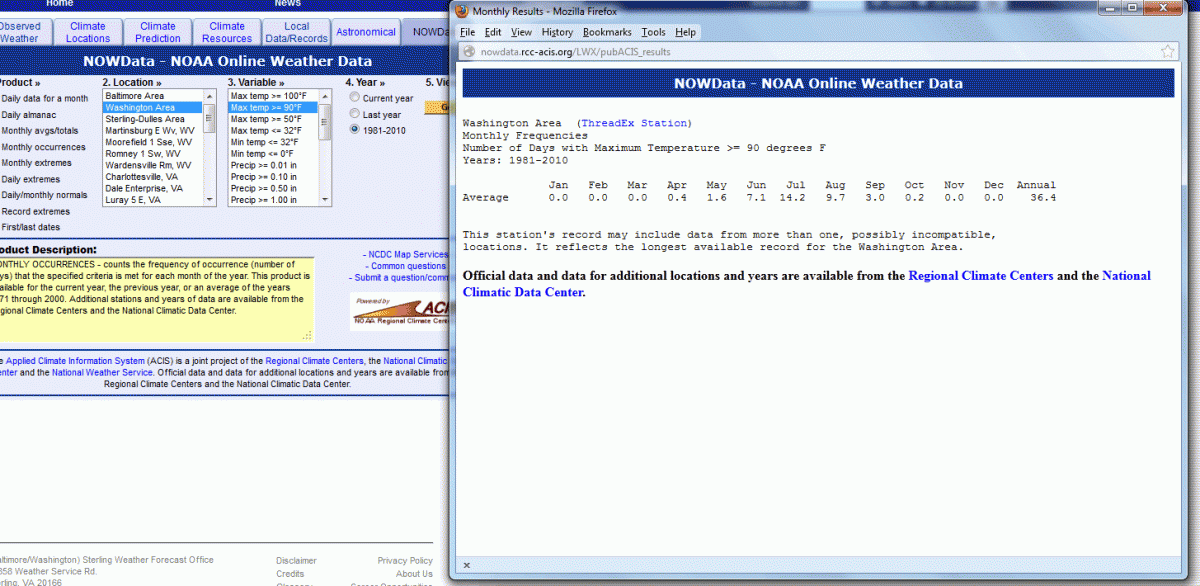This screenshot has height=586, width=1200.
Task: Choose the Monthly occurrences product
Action: pyautogui.click(x=43, y=147)
